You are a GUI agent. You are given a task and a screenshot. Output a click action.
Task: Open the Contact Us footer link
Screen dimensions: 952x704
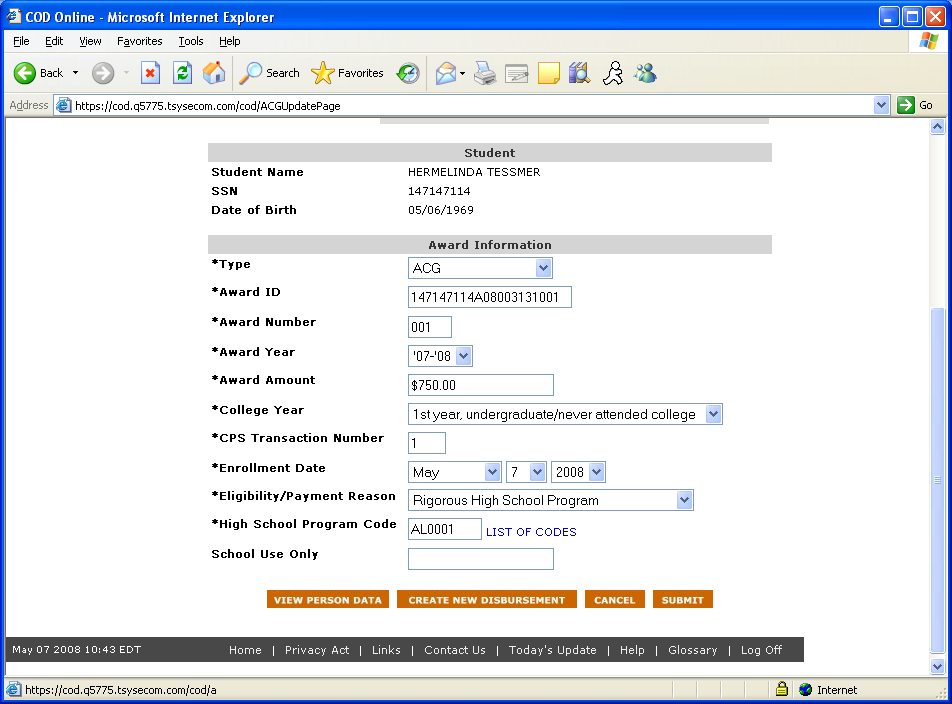pyautogui.click(x=455, y=650)
